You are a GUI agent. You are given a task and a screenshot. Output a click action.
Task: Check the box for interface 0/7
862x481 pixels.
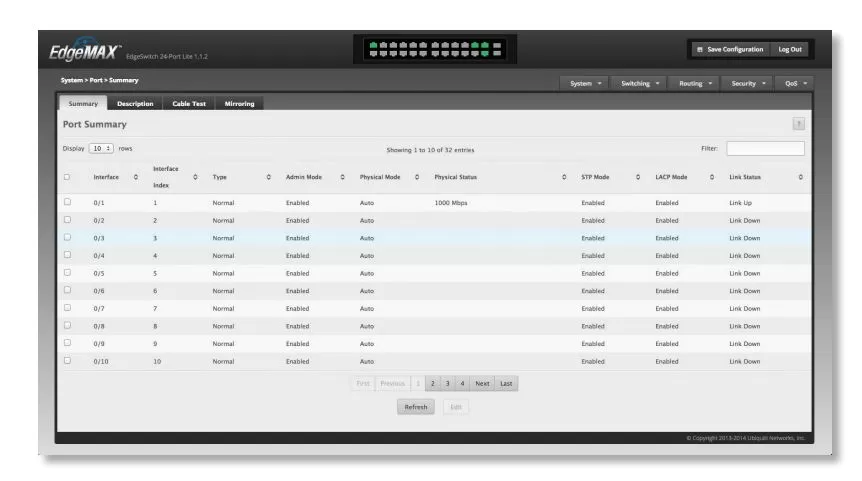(68, 307)
